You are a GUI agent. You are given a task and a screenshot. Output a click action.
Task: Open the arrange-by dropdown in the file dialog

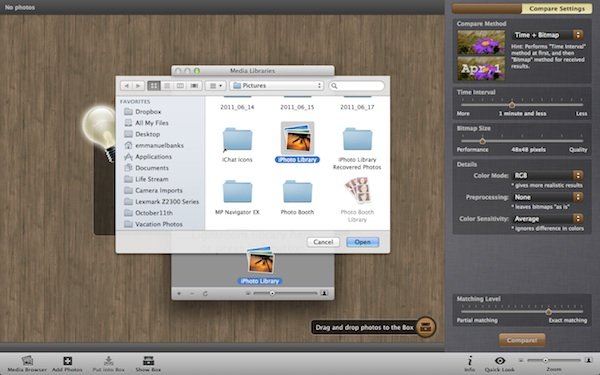tap(215, 86)
